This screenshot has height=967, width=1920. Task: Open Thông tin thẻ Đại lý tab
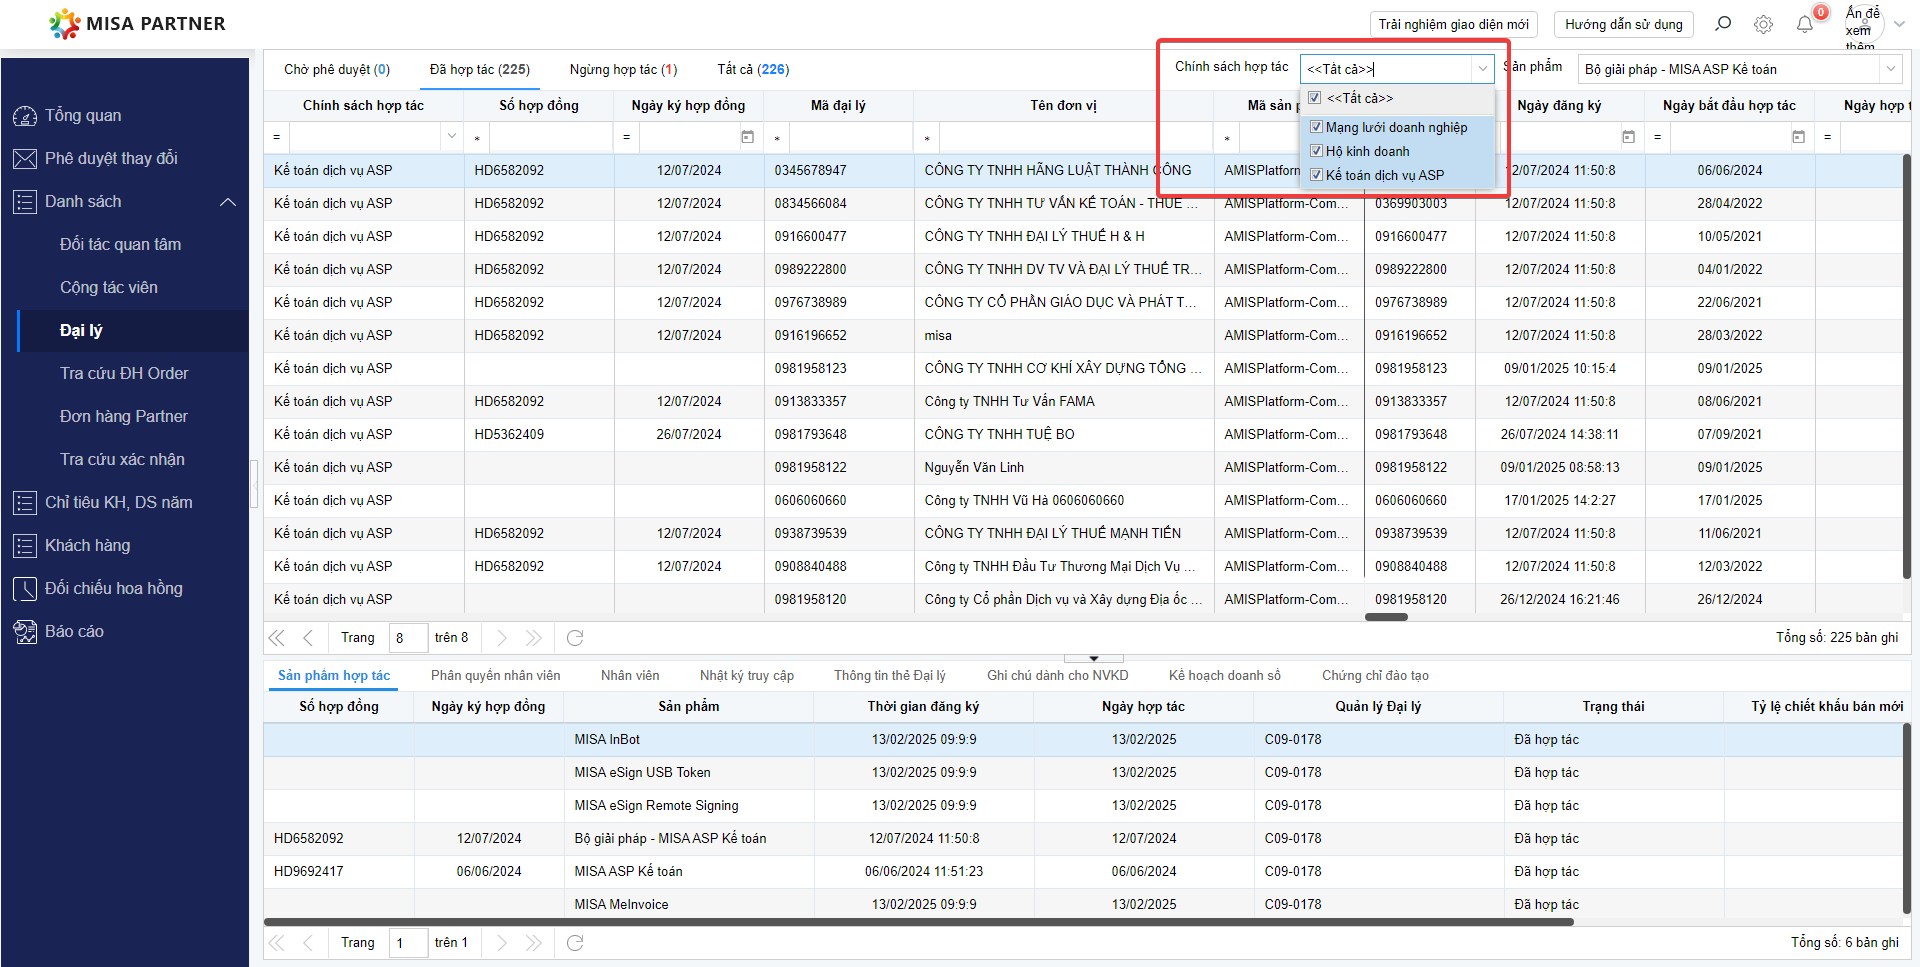tap(890, 676)
